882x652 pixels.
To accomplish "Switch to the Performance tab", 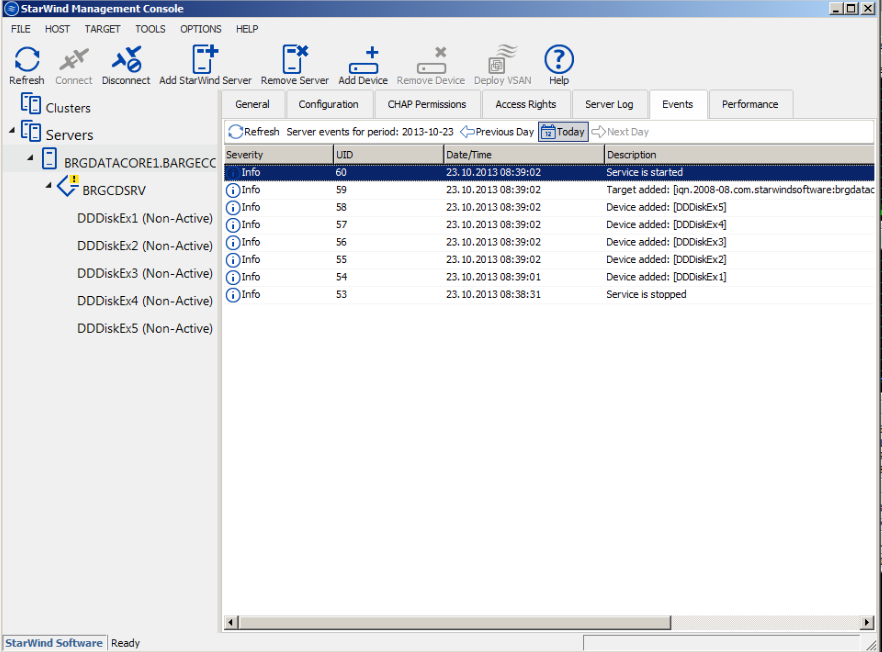I will (750, 105).
